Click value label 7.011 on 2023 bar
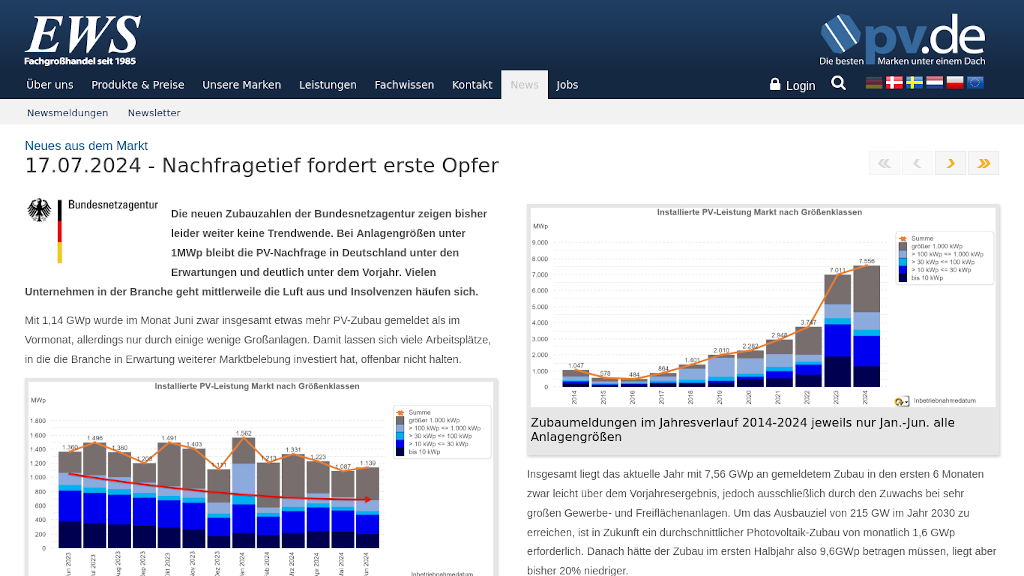 point(838,270)
